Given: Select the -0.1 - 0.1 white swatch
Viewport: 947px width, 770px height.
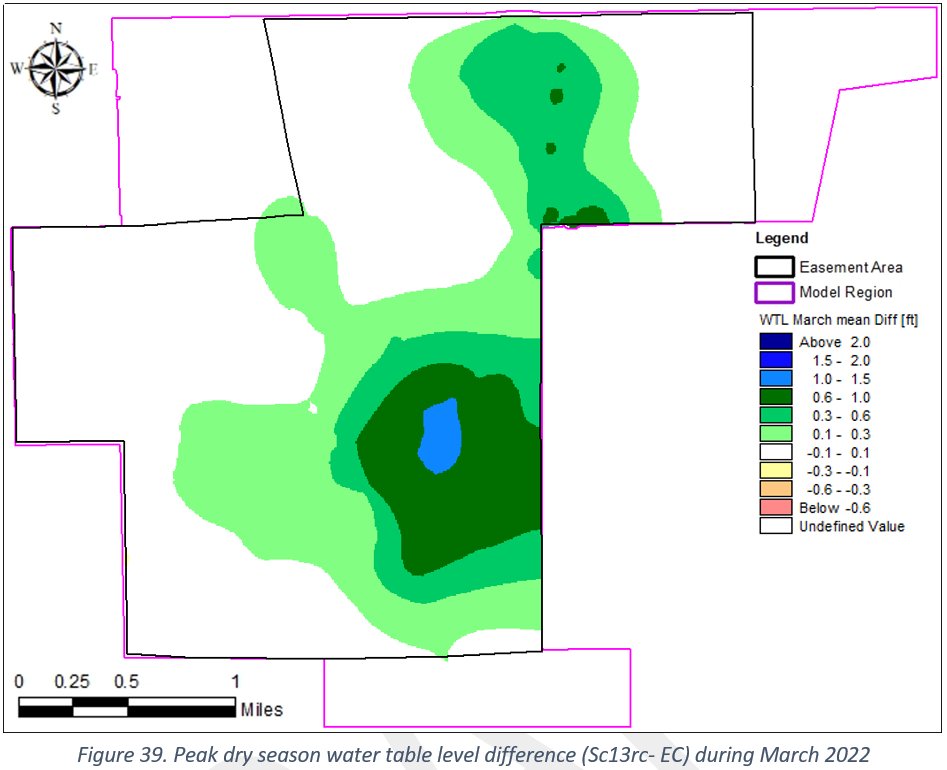Looking at the screenshot, I should click(x=775, y=452).
